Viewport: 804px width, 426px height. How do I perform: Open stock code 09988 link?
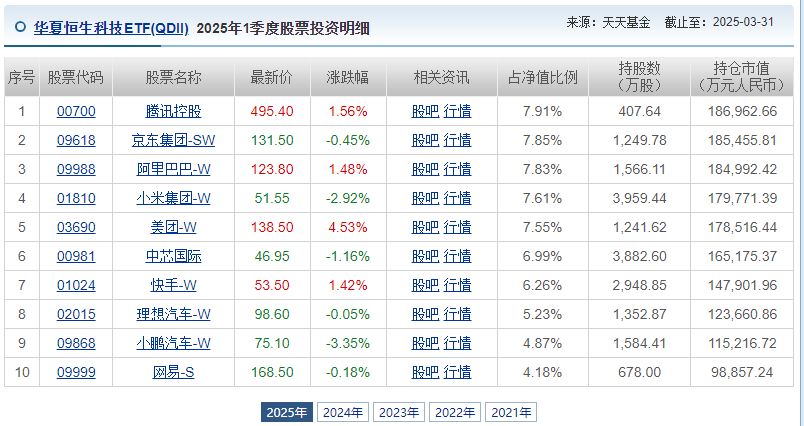click(76, 169)
